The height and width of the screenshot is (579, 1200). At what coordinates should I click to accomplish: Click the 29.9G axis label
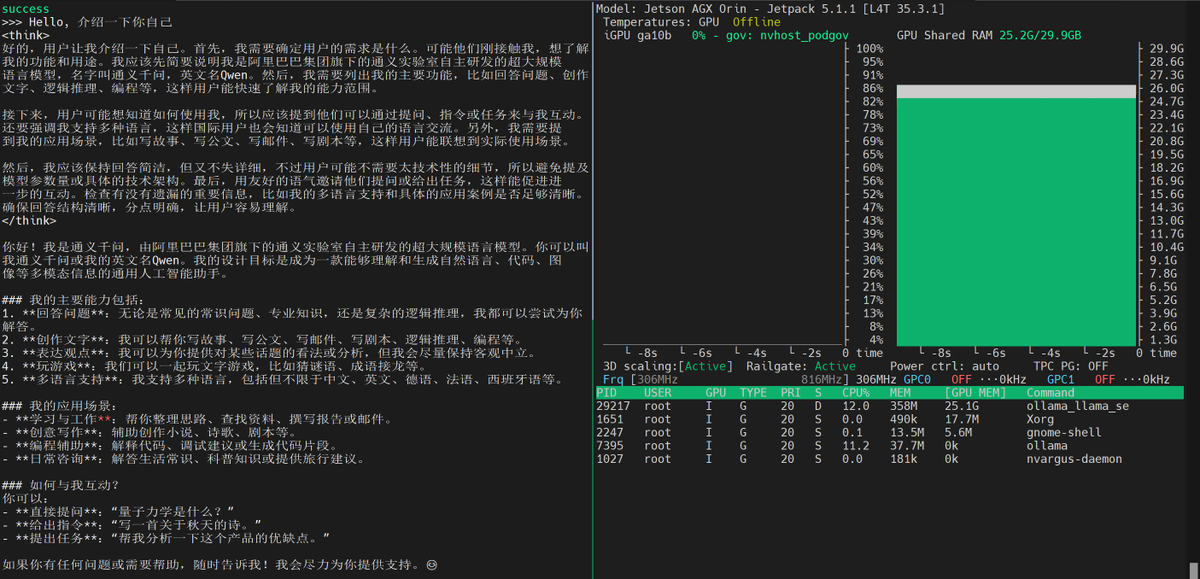pyautogui.click(x=1167, y=48)
